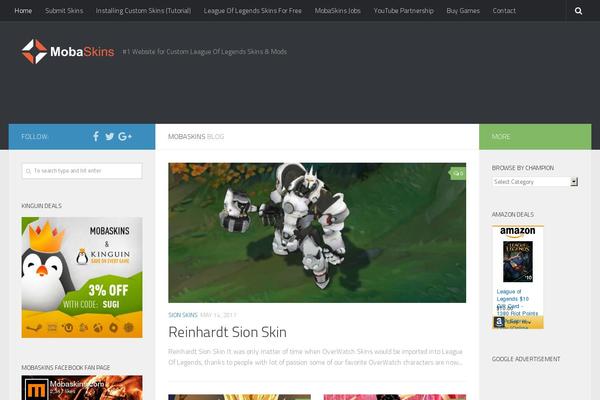Open MobaSkins Jobs page
This screenshot has height=400, width=600.
click(x=338, y=11)
